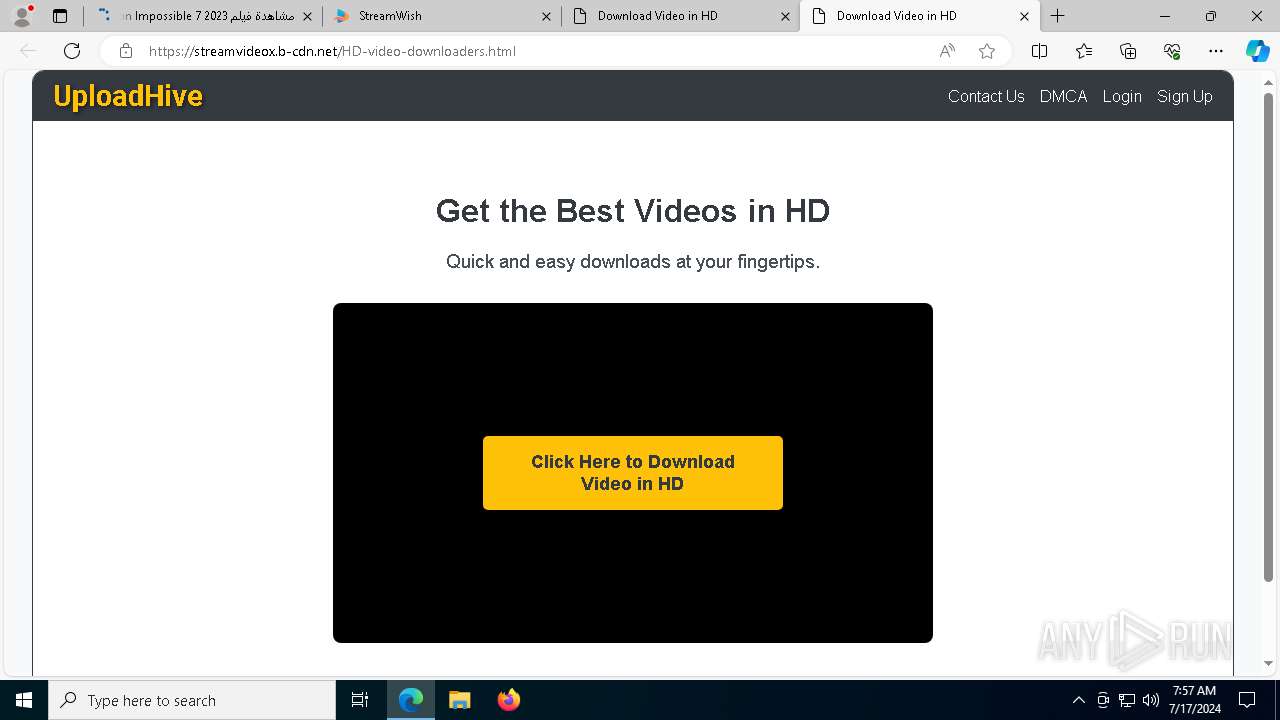Go to UploadHive home logo
The image size is (1280, 720).
pos(128,96)
